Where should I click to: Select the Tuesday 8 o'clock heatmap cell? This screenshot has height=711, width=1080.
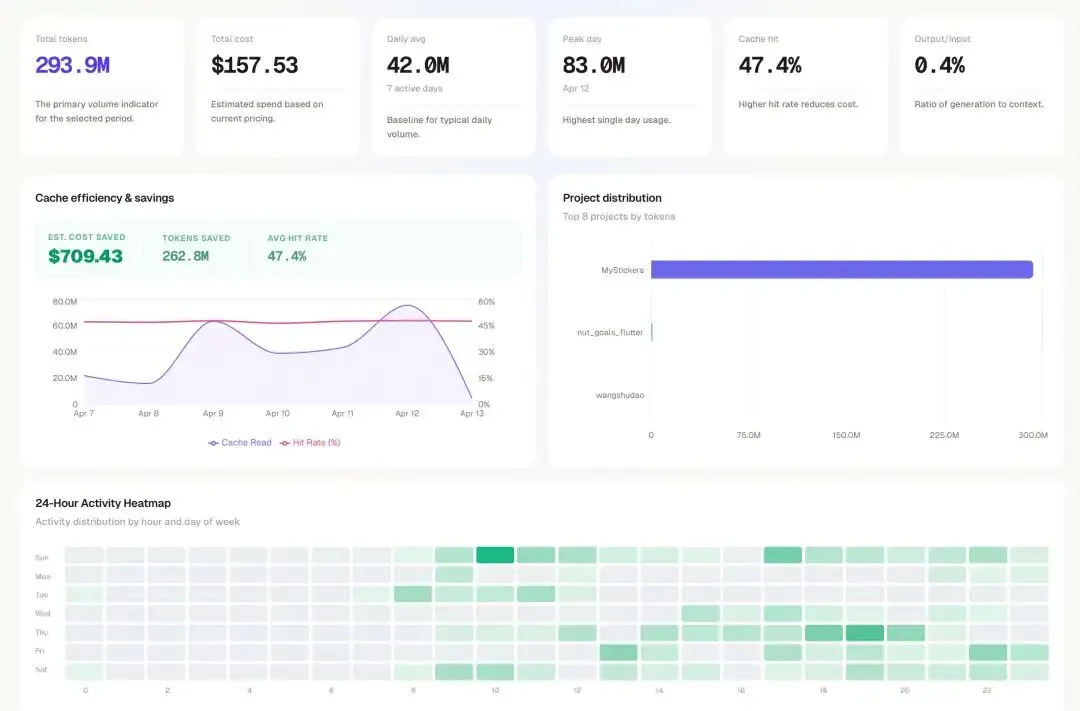(413, 593)
